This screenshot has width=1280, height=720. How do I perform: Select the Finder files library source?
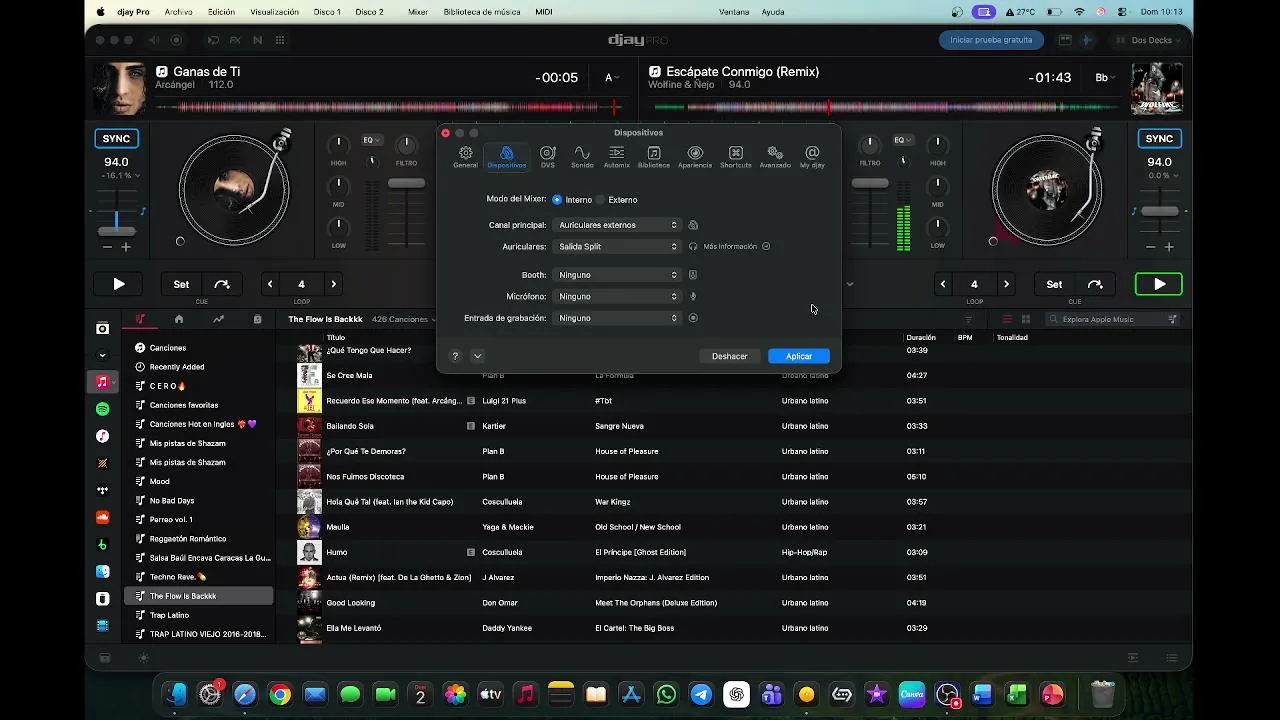click(102, 571)
